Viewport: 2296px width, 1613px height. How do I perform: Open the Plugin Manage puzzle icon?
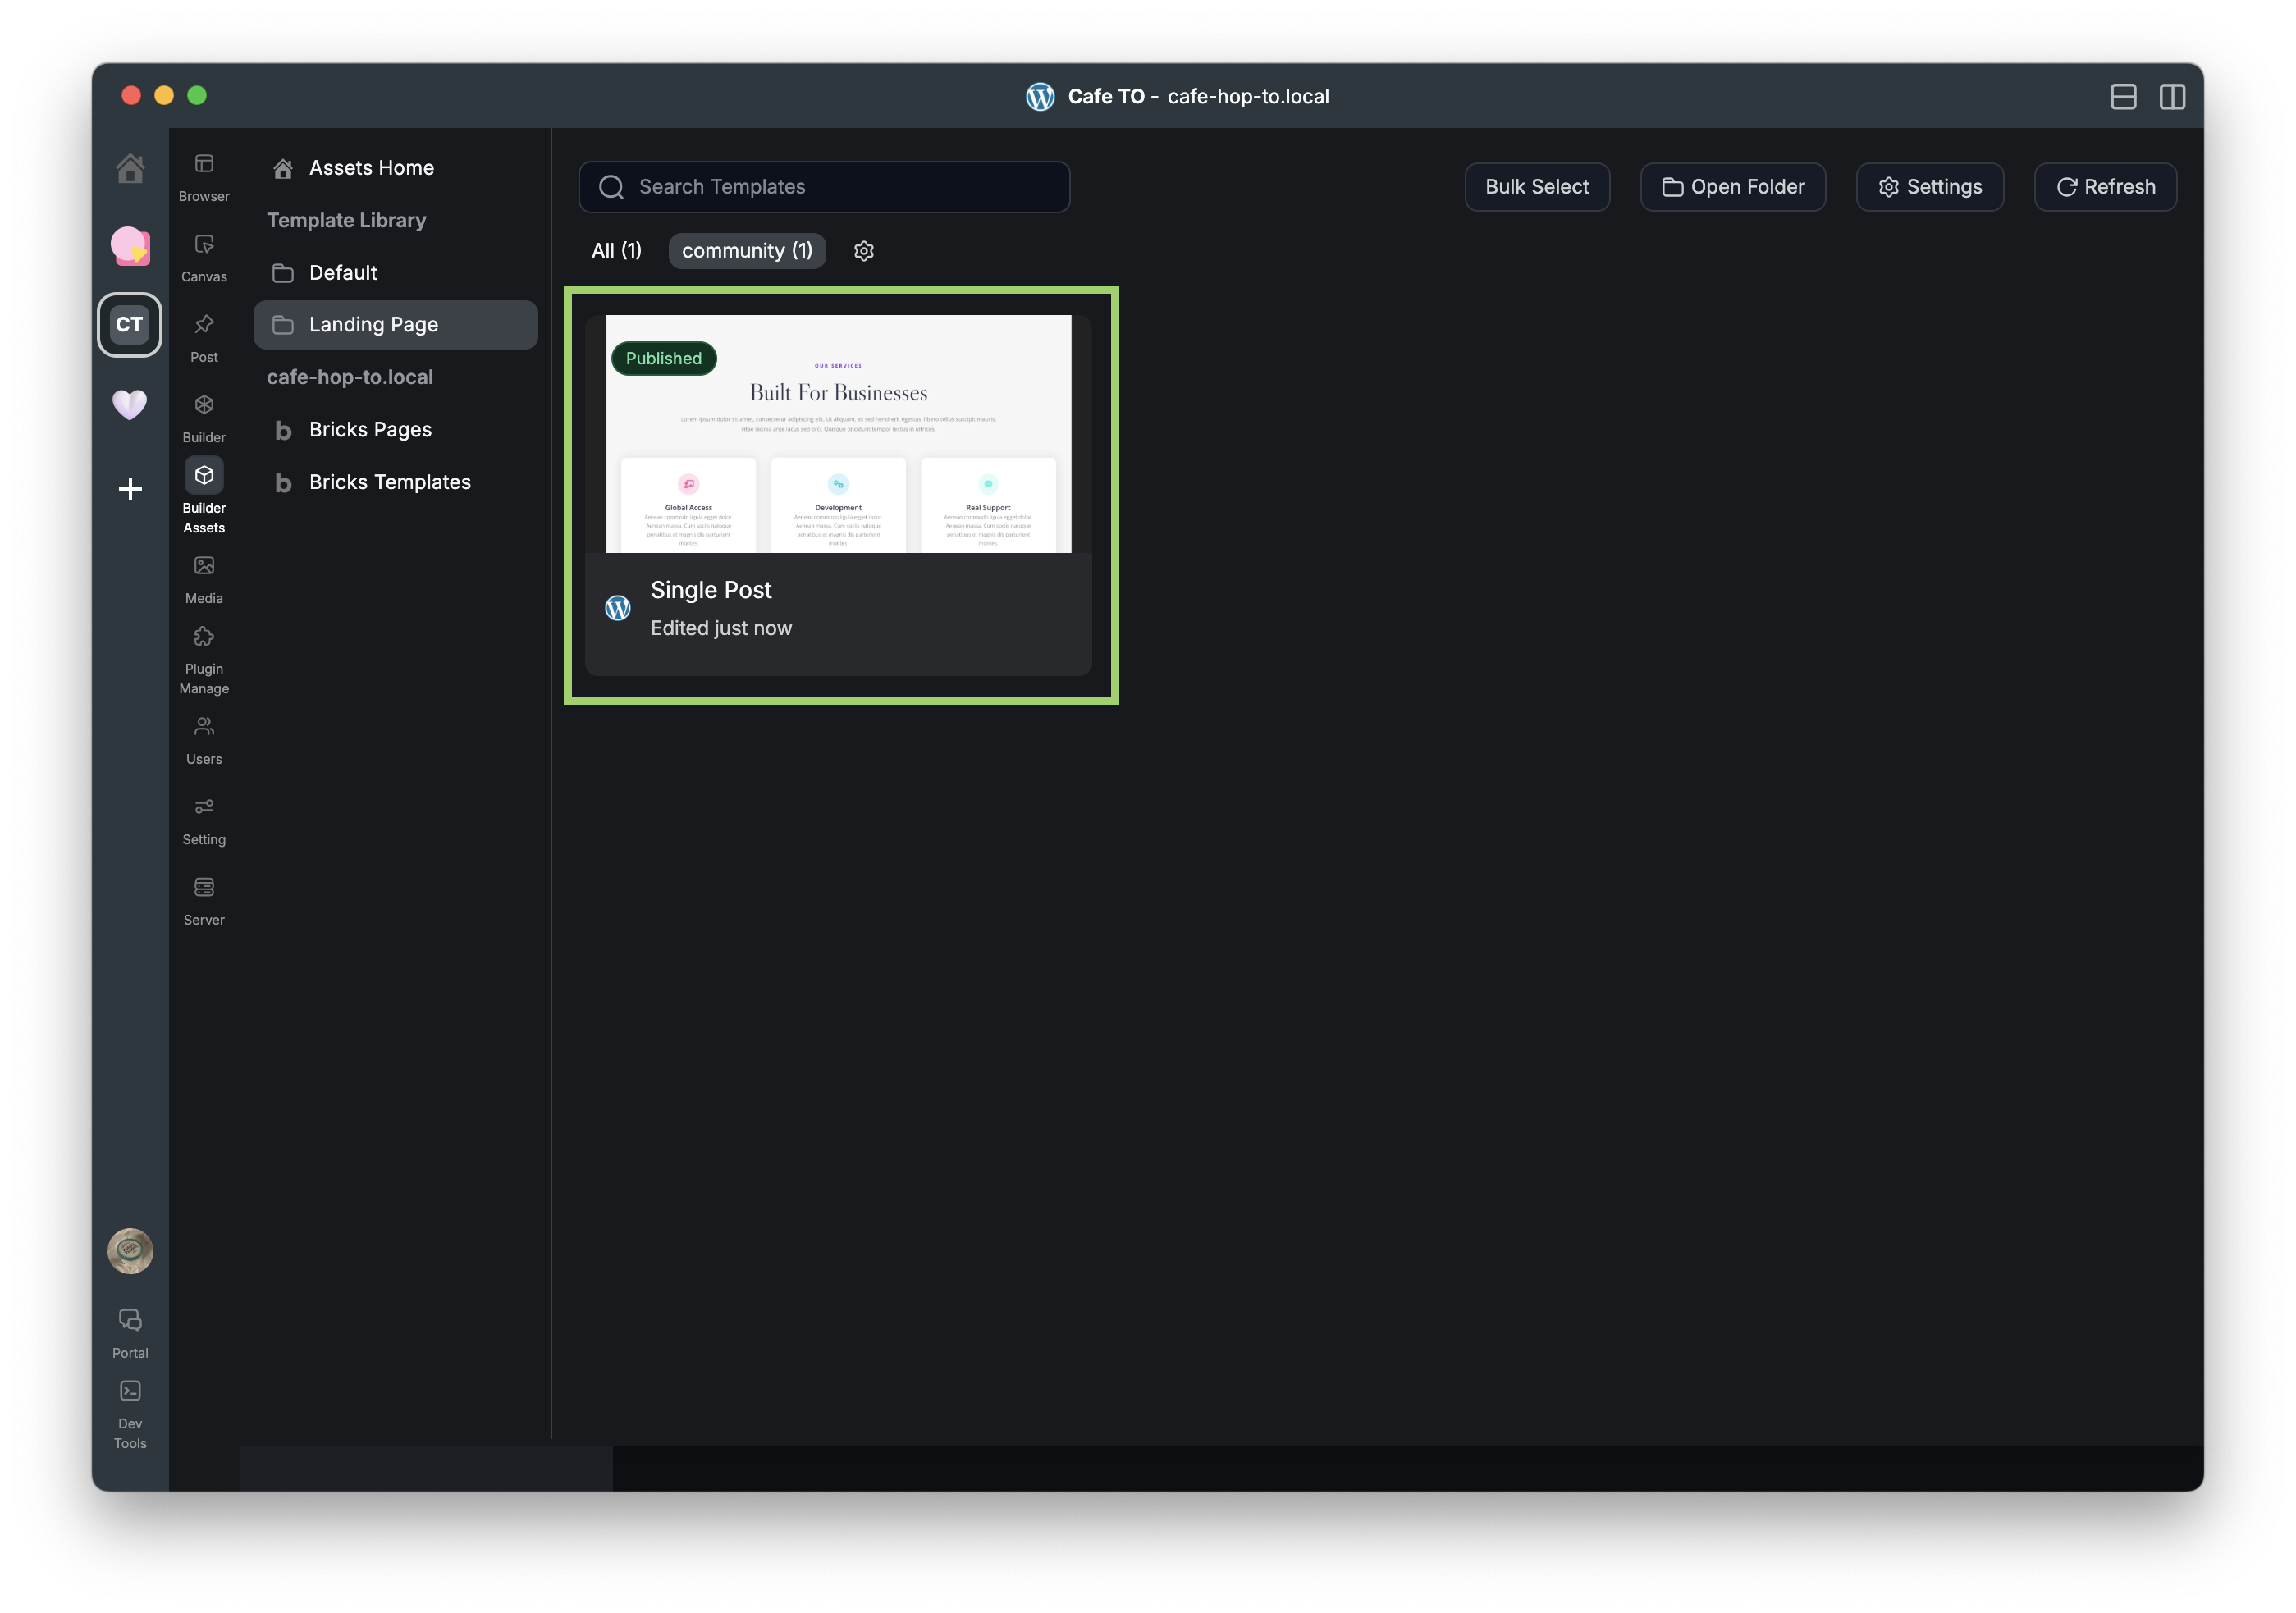coord(204,637)
